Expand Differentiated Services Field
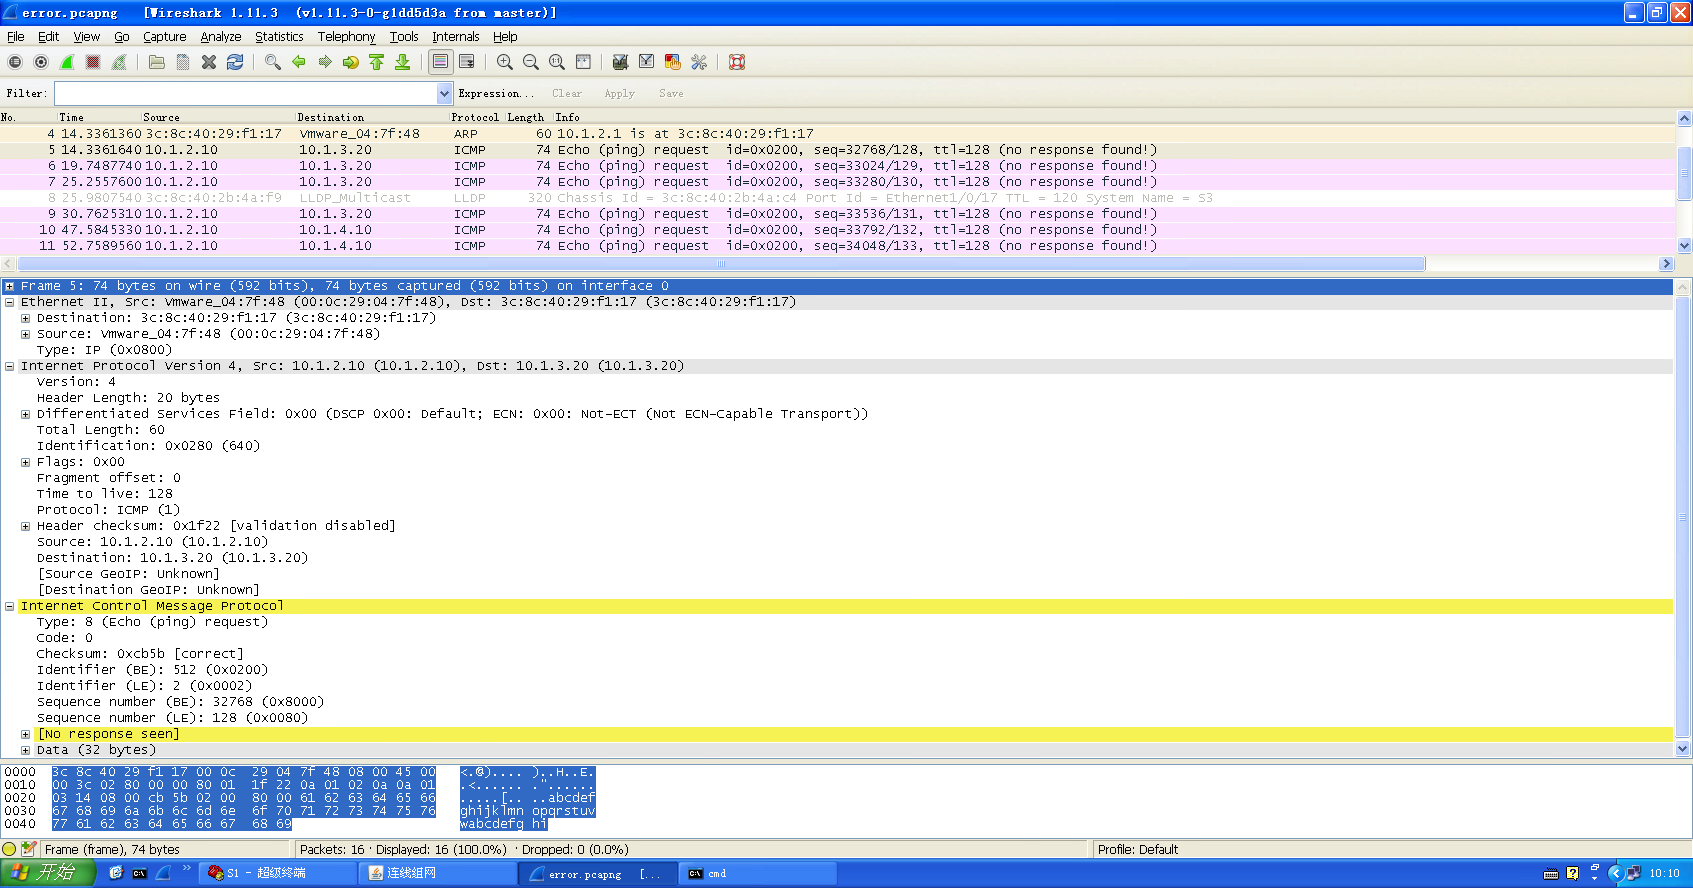This screenshot has height=888, width=1693. pyautogui.click(x=25, y=414)
